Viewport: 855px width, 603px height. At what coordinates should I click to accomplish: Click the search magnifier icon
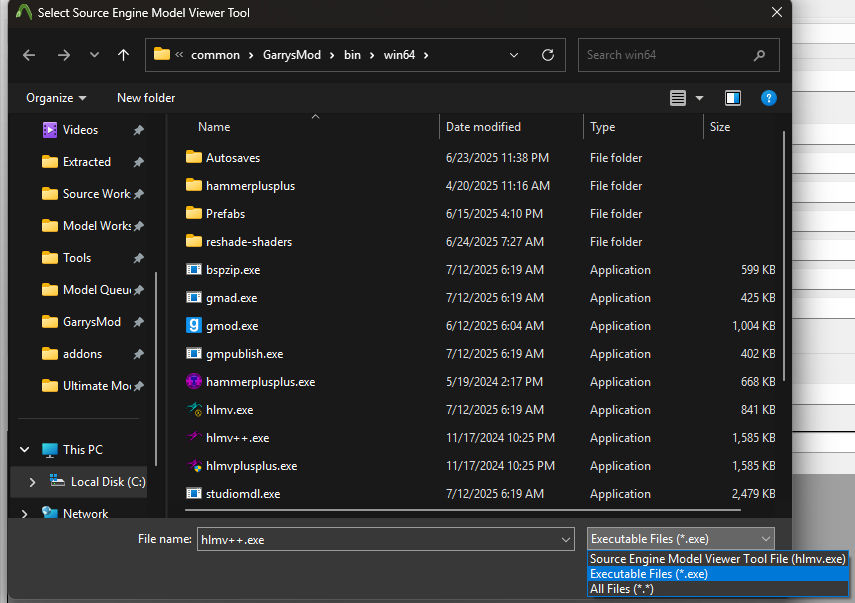pos(759,55)
